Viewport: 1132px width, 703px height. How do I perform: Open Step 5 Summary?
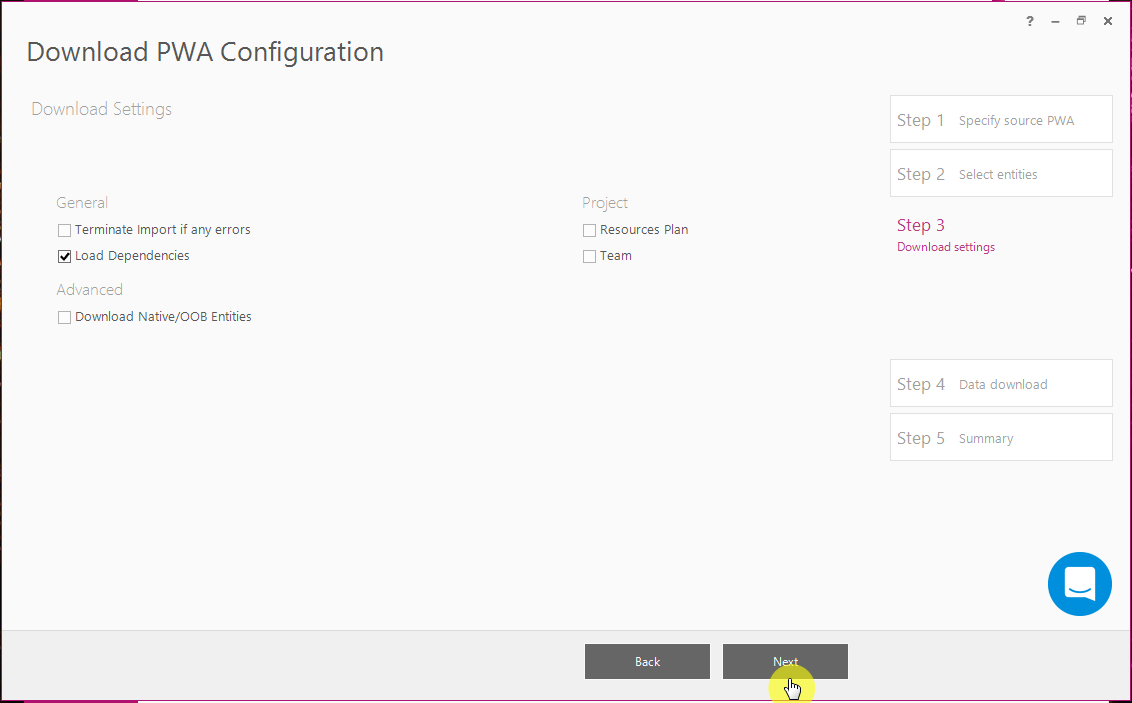click(1001, 437)
